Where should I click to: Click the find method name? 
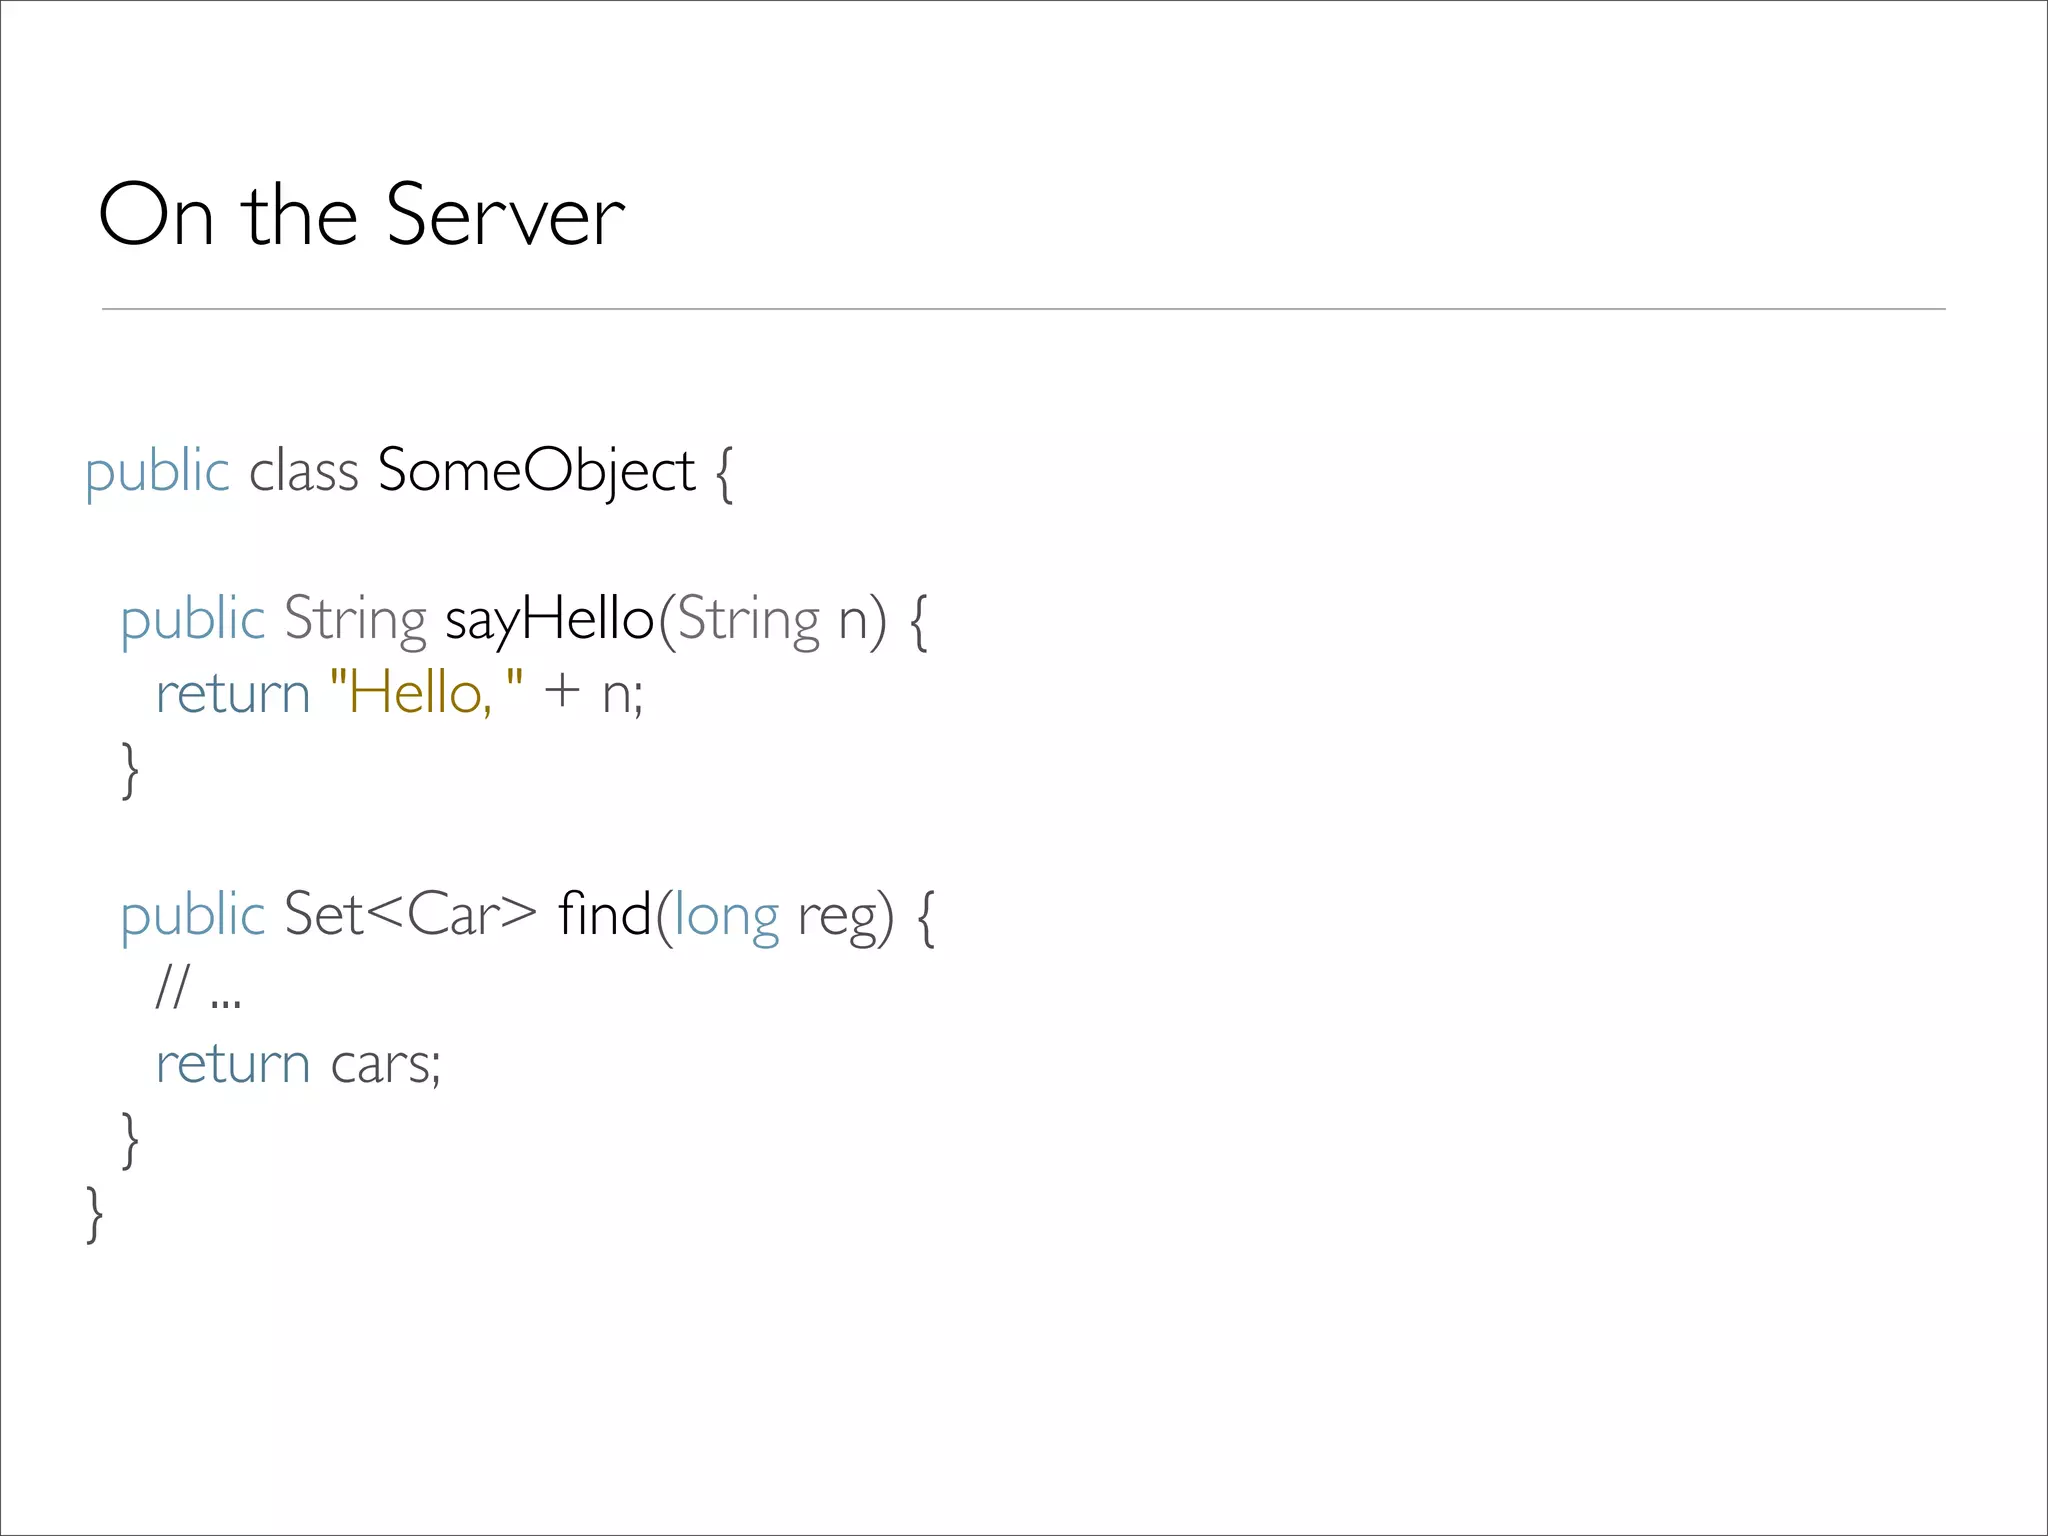(x=604, y=914)
